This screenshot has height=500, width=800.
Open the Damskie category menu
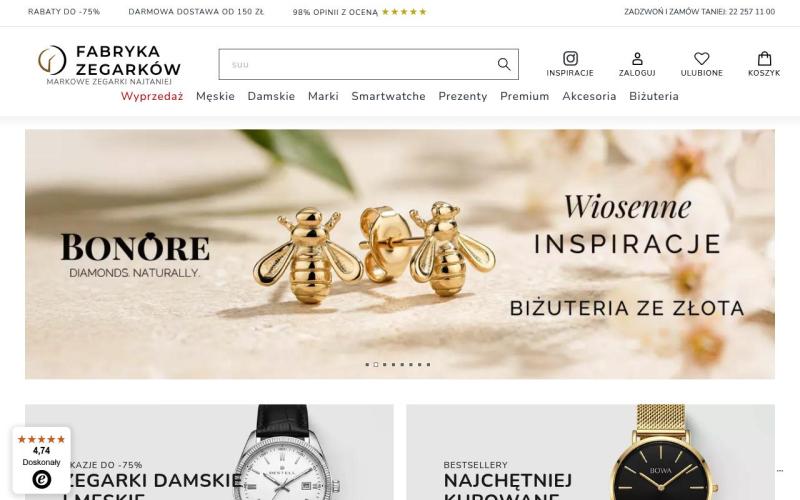point(271,96)
